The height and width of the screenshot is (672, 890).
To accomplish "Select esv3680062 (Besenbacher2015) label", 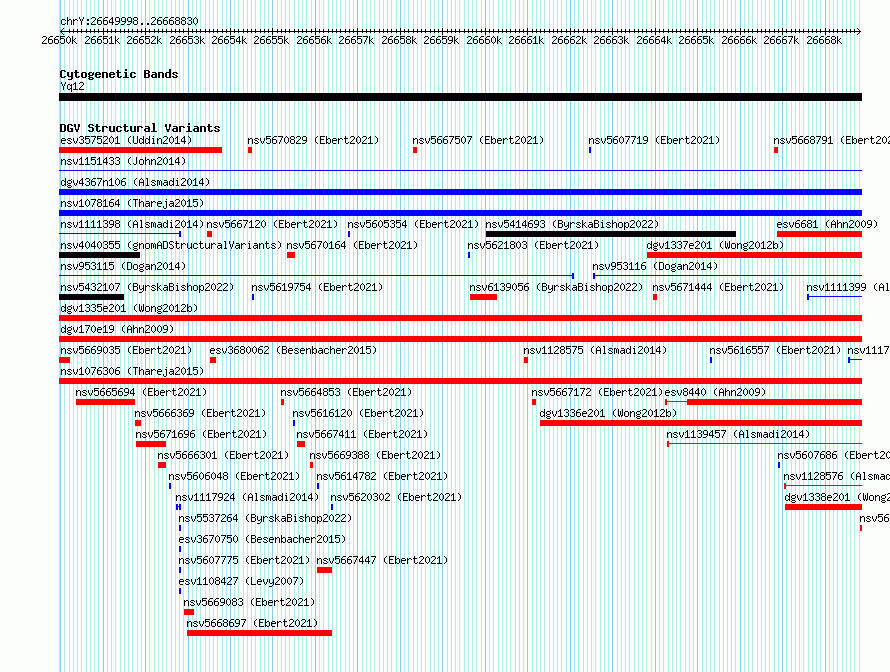I will click(x=293, y=350).
